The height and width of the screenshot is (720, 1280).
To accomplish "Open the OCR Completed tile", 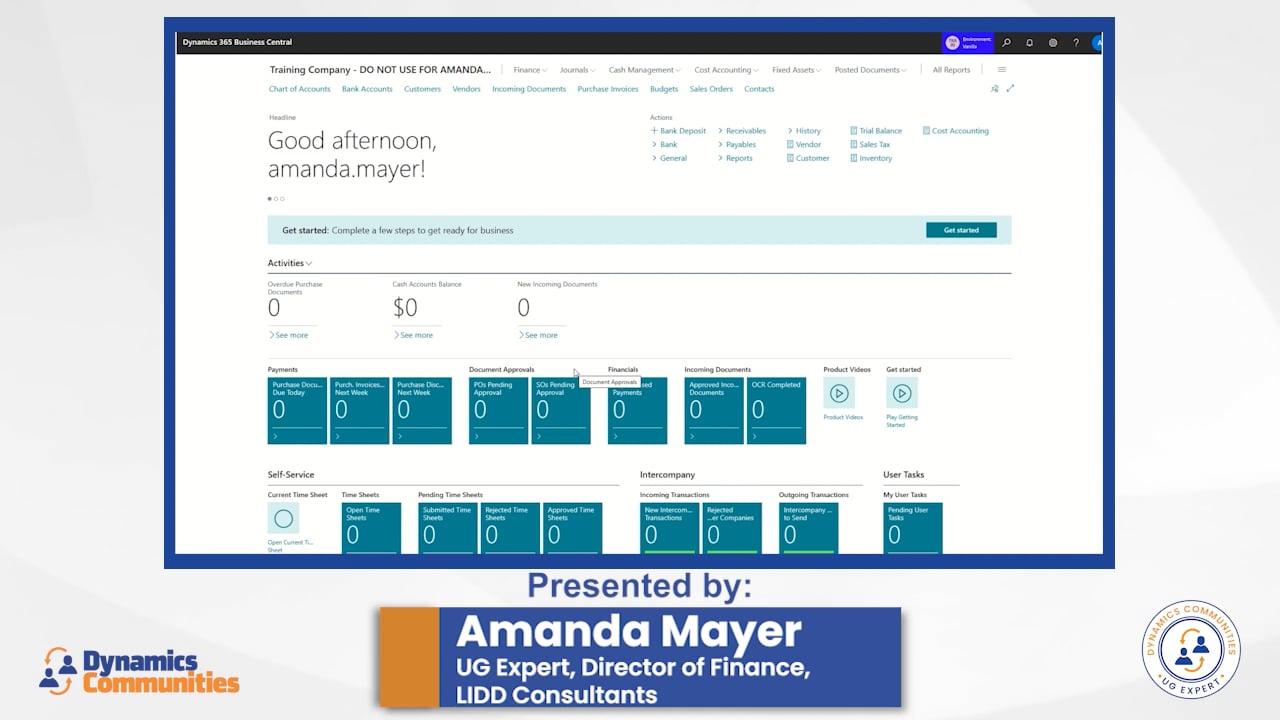I will pos(777,410).
